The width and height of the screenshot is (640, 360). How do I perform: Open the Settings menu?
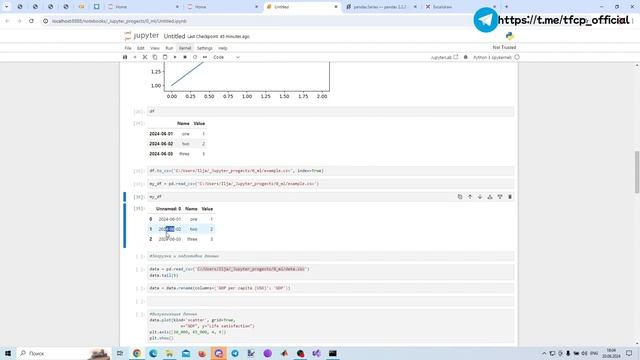(204, 48)
